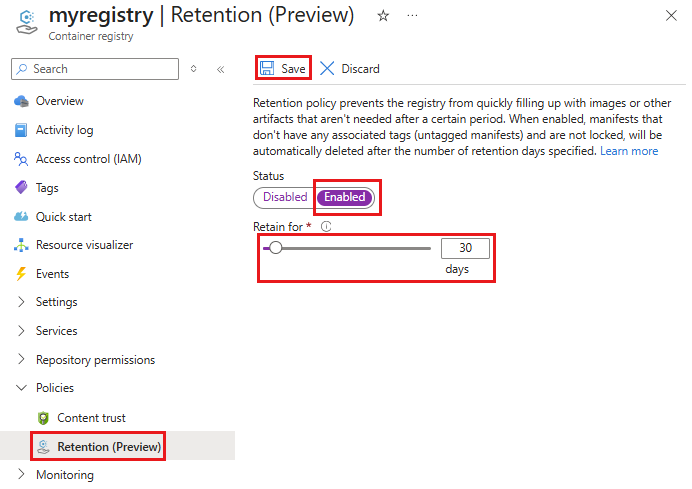Open Resource visualizer
Screen dimensions: 692x489
pos(84,245)
